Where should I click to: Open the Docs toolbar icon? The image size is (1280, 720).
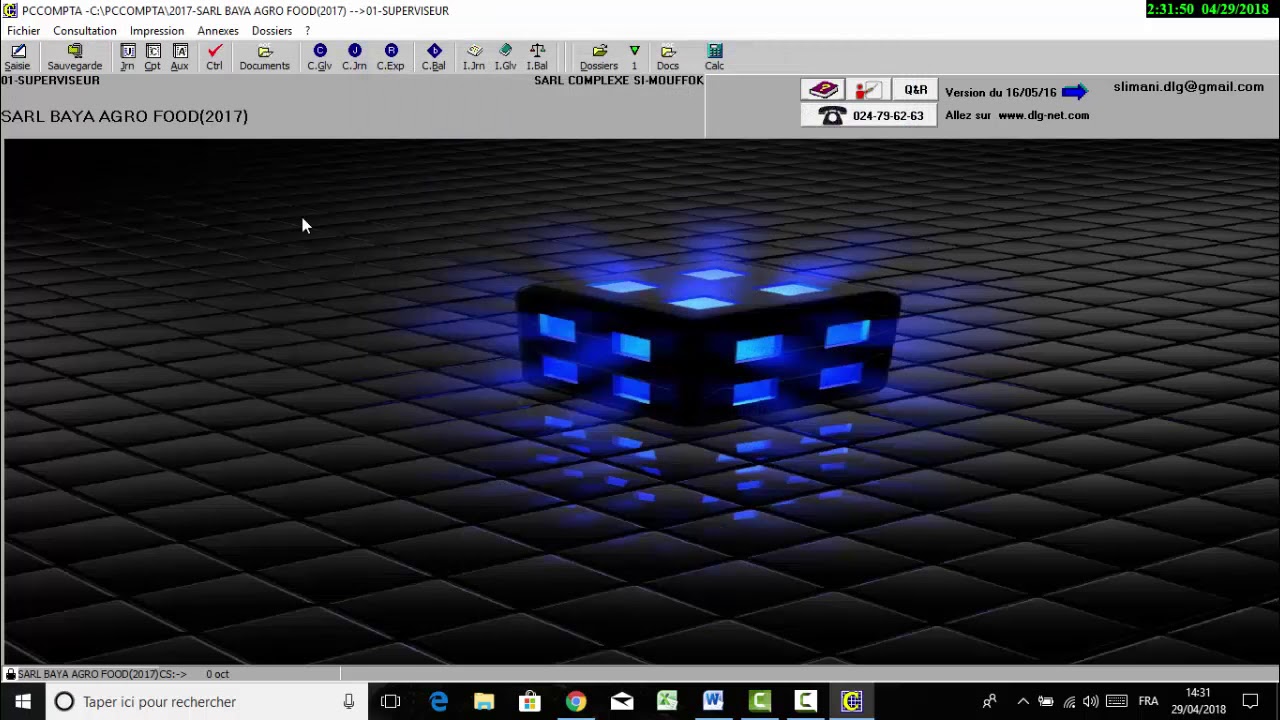click(x=668, y=58)
